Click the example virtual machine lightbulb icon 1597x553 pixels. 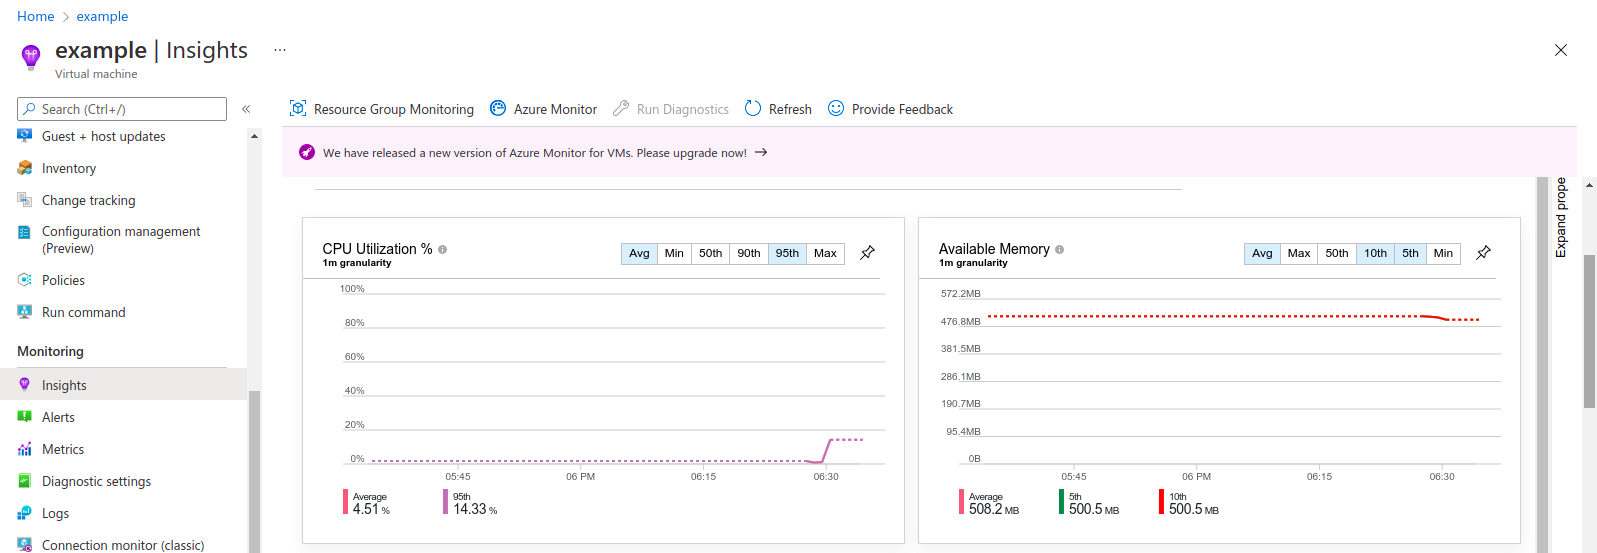click(x=31, y=56)
